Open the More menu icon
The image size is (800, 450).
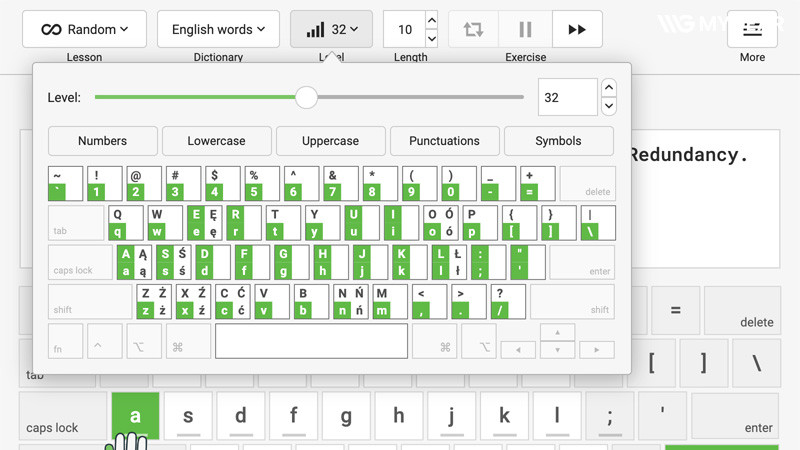point(752,30)
